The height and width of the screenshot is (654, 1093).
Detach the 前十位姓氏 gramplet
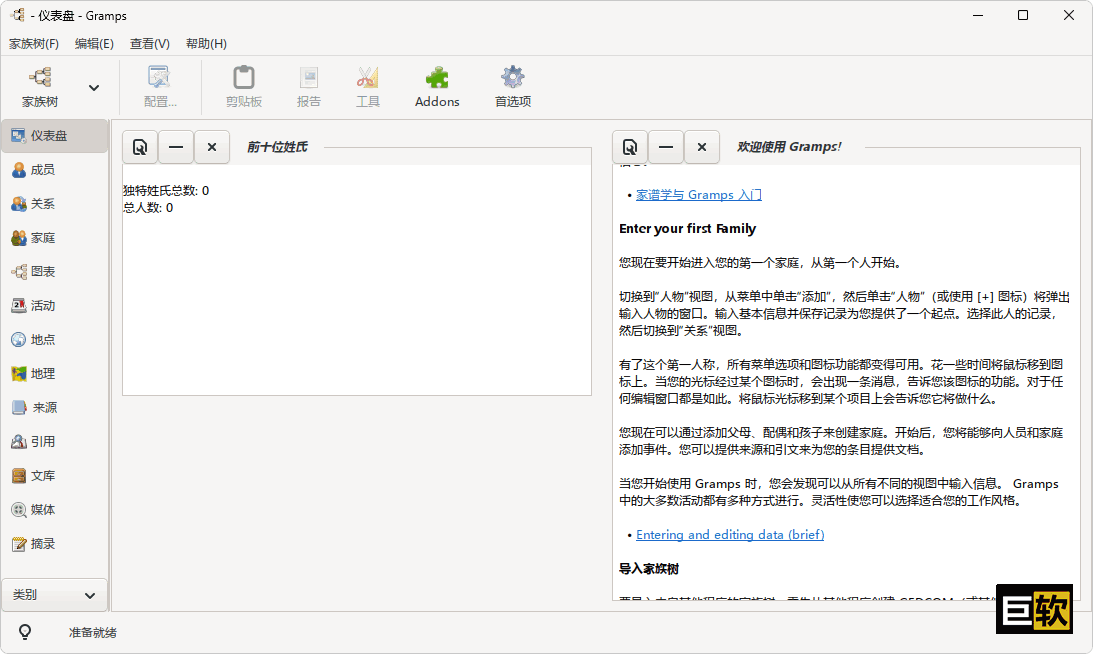140,147
